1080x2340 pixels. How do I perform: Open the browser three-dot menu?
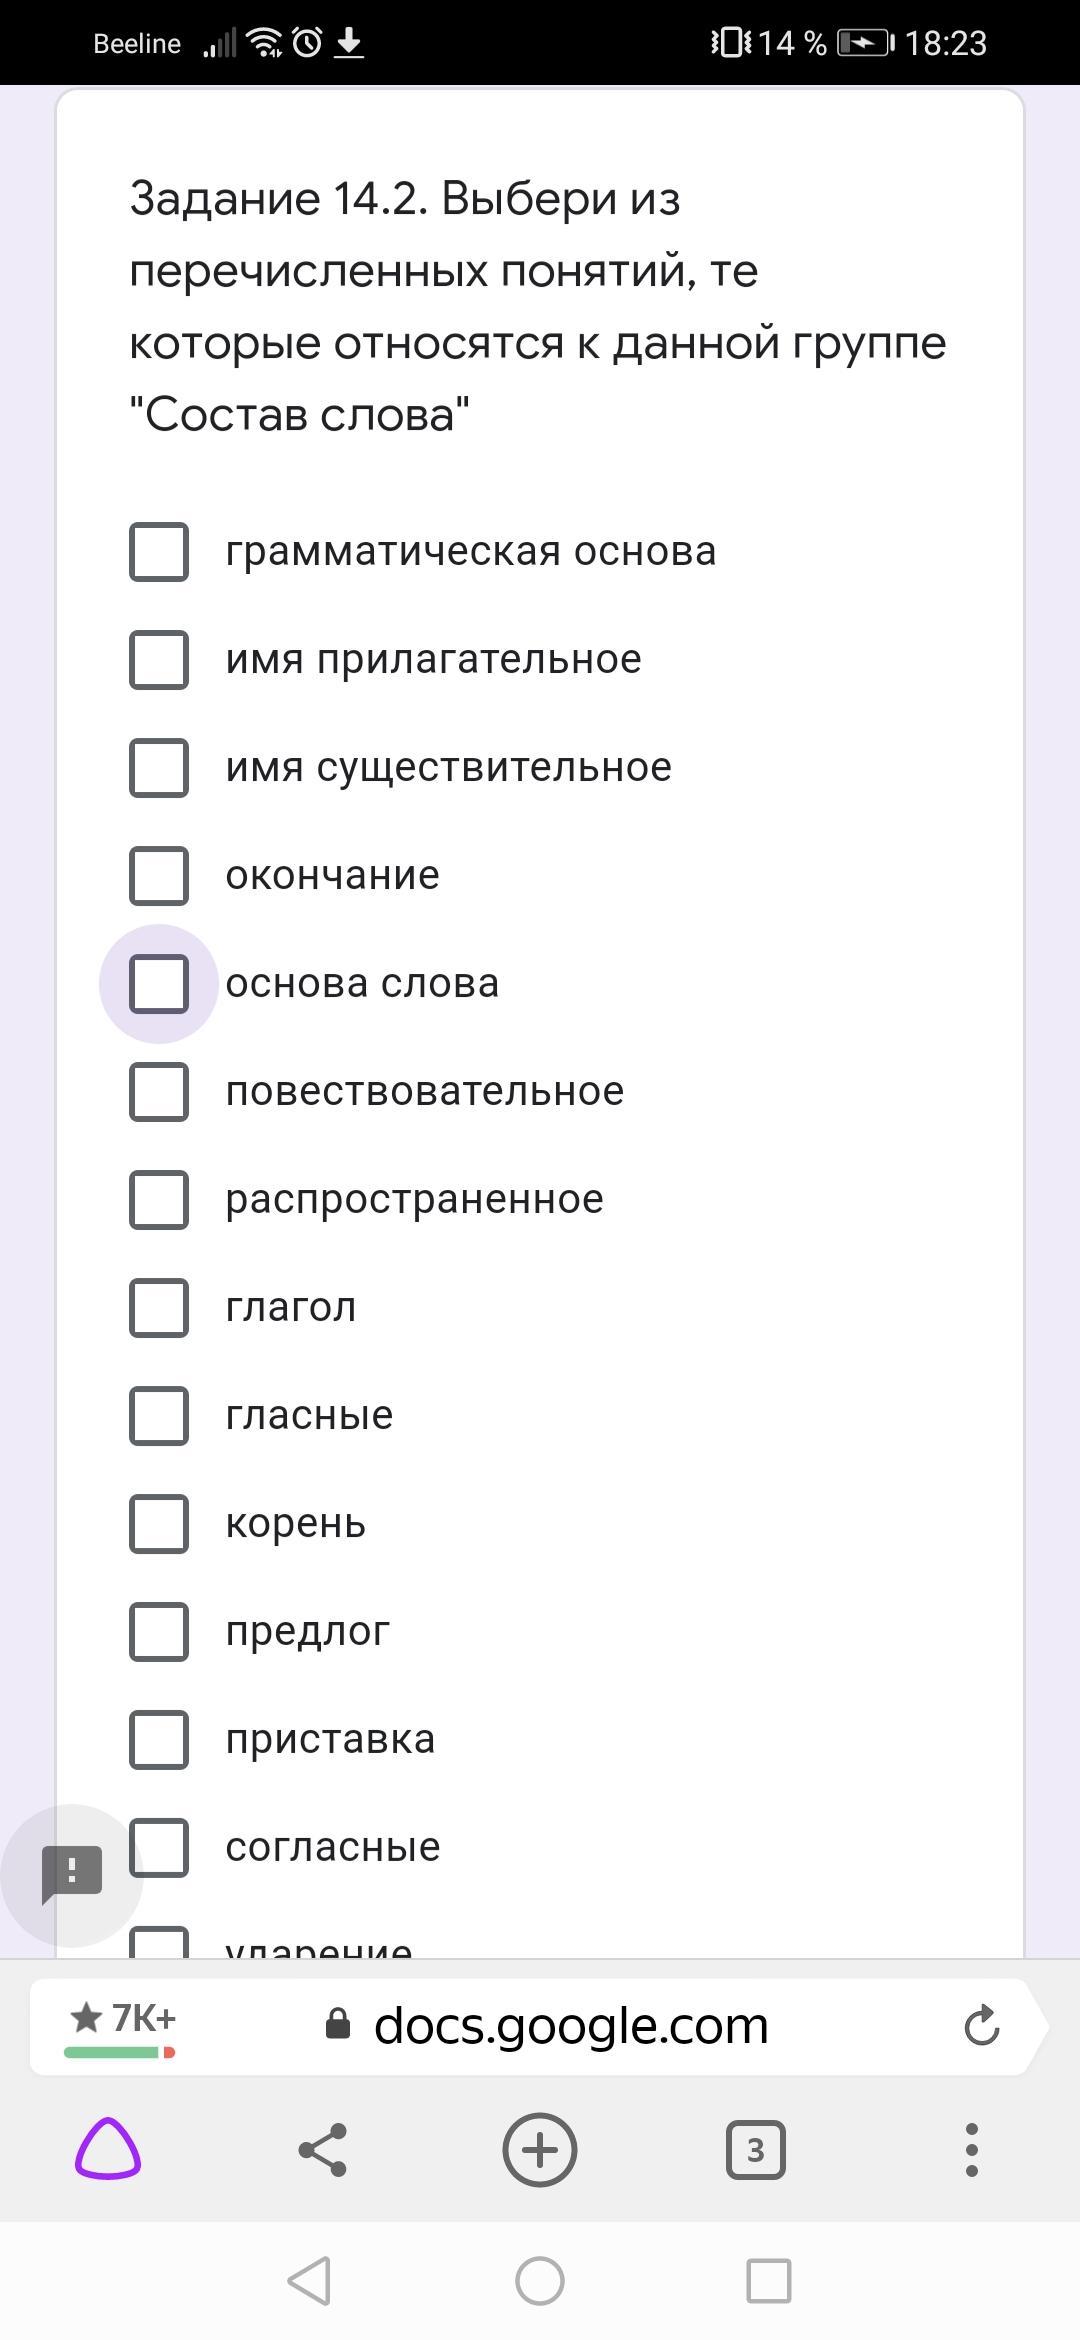pos(971,2149)
